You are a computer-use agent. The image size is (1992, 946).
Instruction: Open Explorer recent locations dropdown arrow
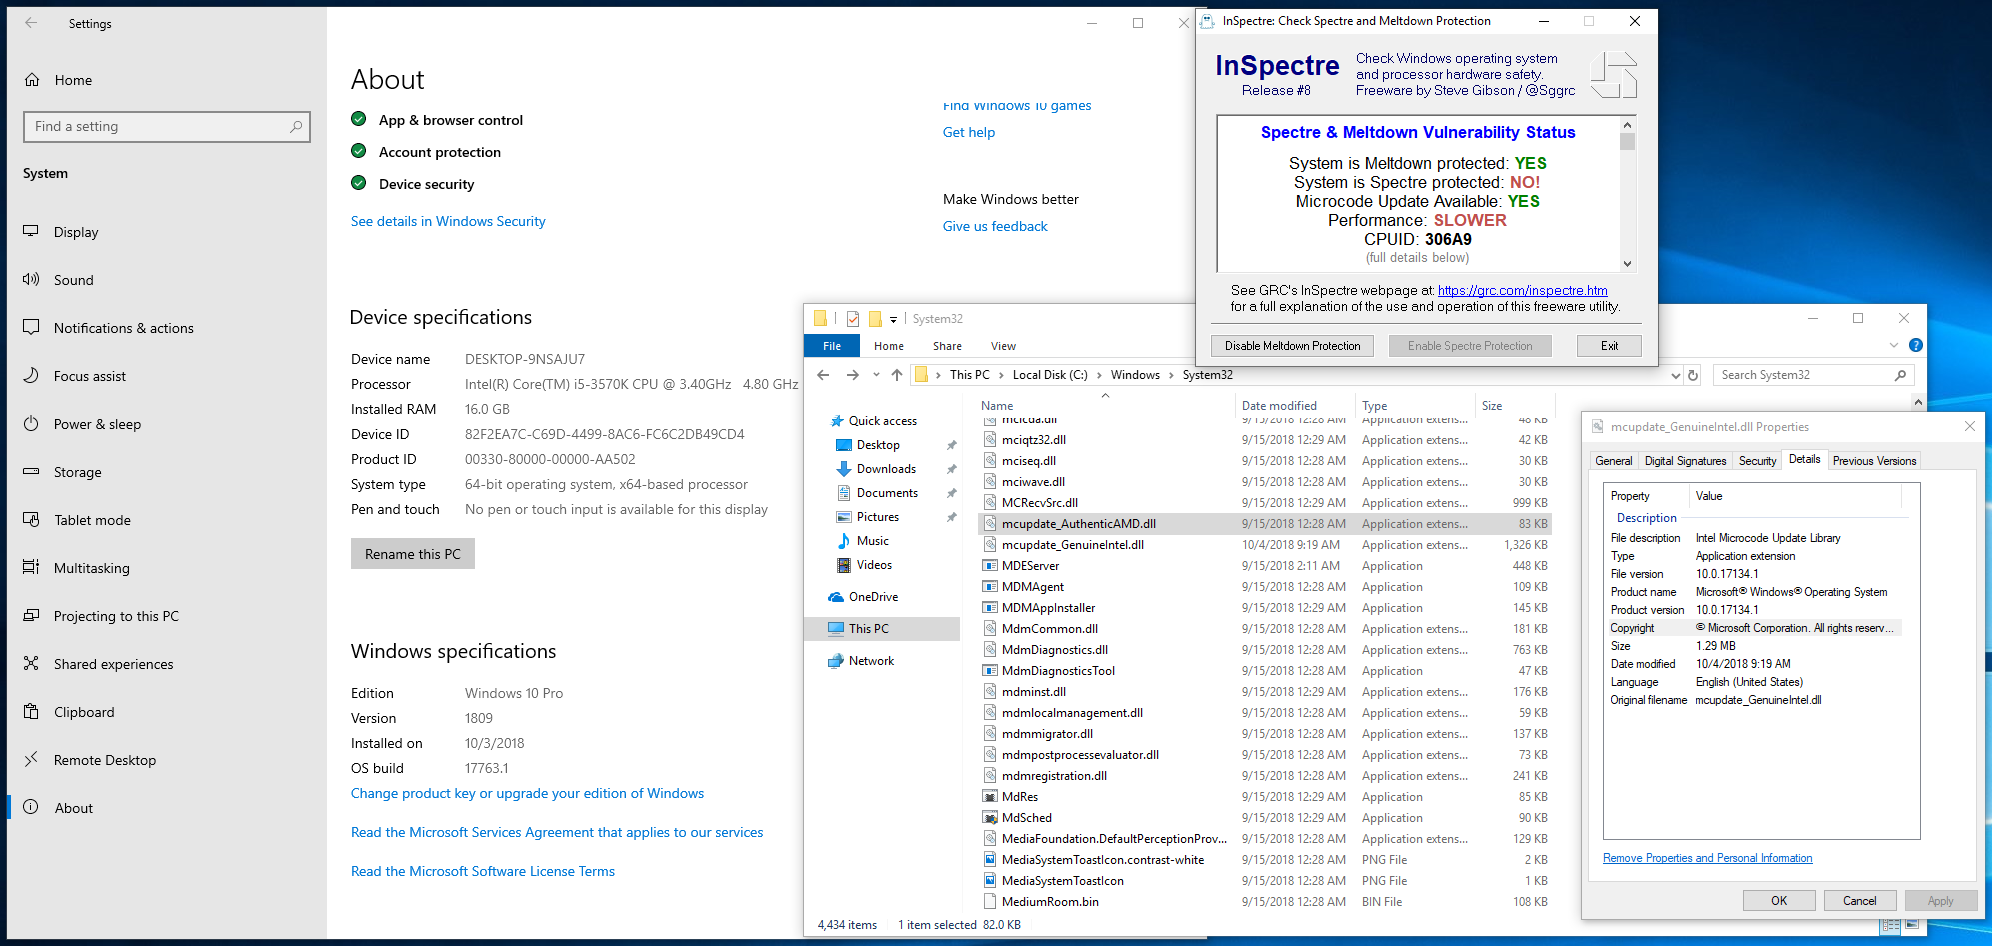tap(876, 375)
